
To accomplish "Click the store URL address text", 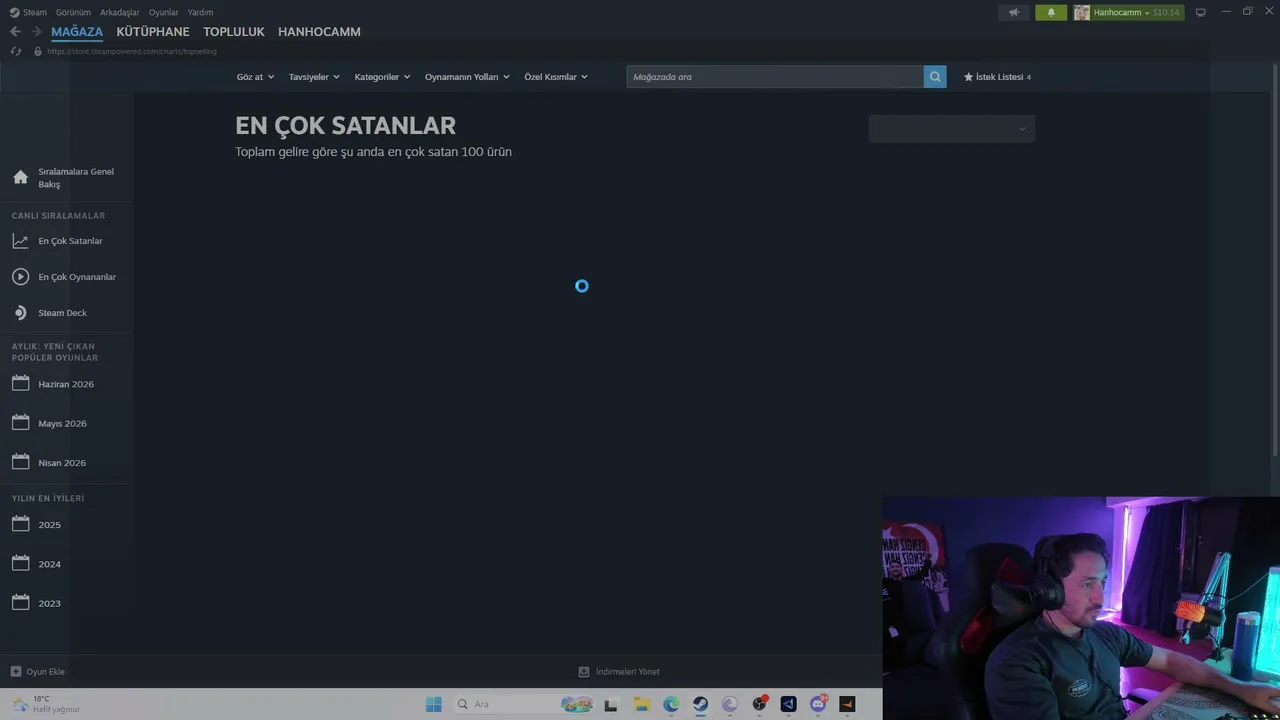I will pos(131,51).
